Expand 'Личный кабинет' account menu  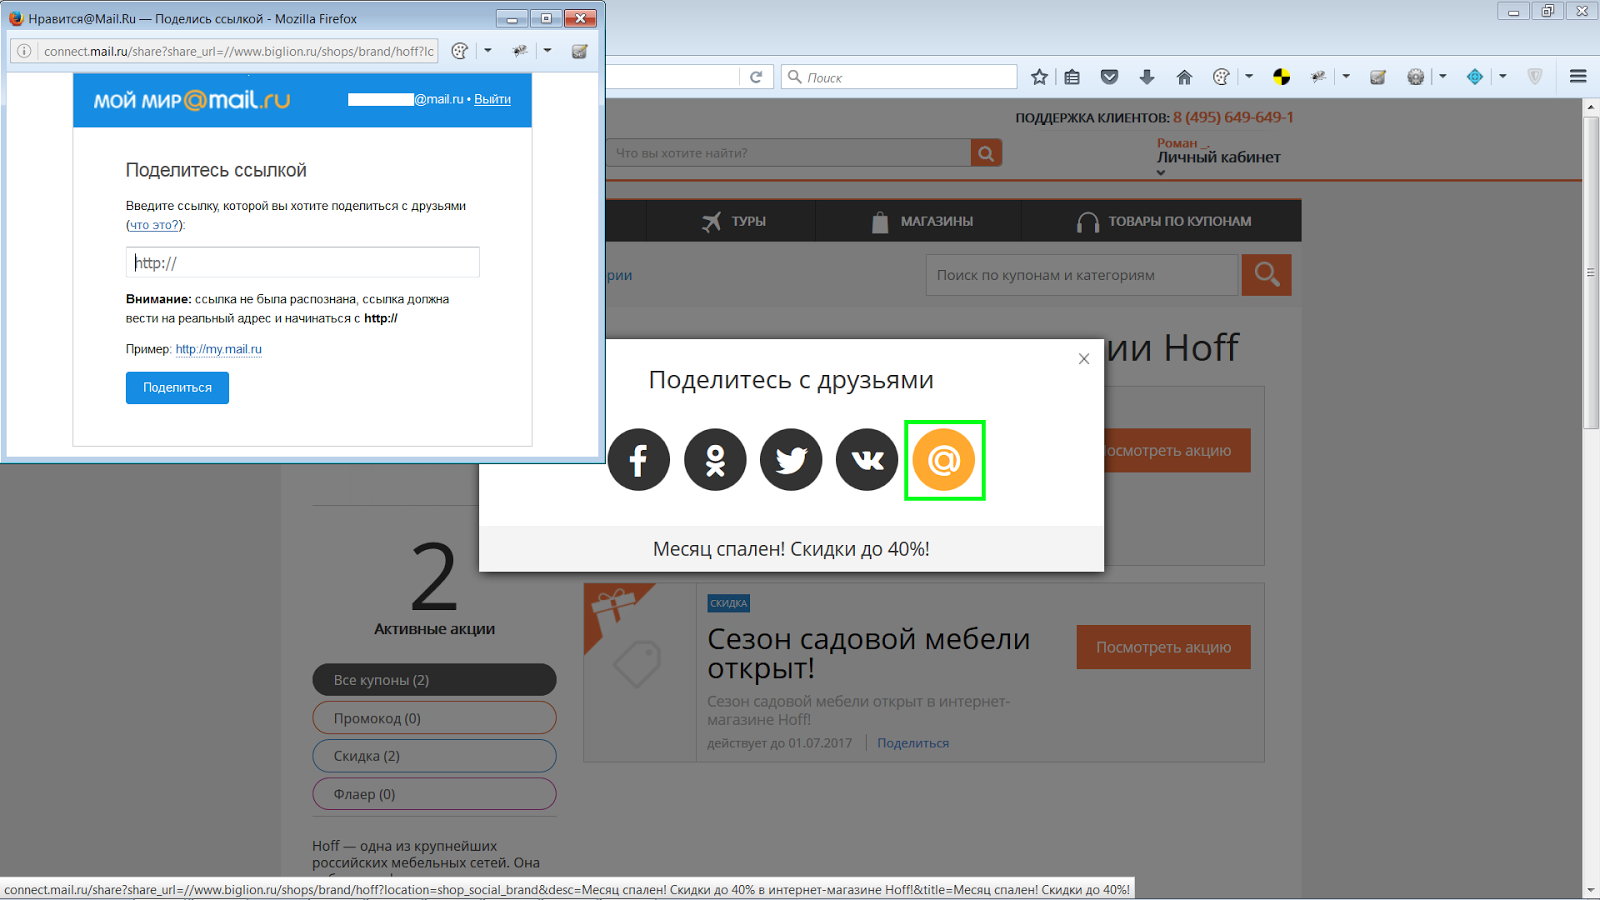coord(1218,158)
